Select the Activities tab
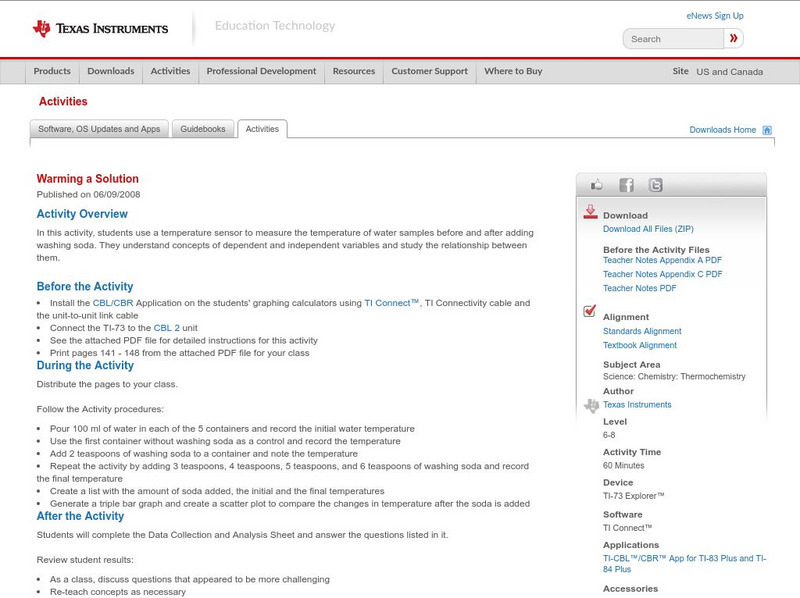Screen dimensions: 800x598 click(262, 129)
